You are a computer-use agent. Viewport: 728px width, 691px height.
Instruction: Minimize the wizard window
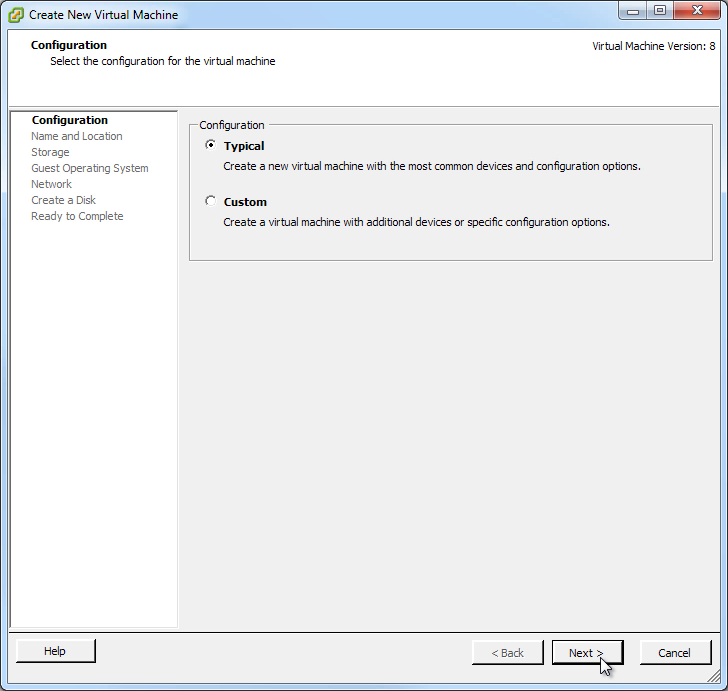coord(632,11)
